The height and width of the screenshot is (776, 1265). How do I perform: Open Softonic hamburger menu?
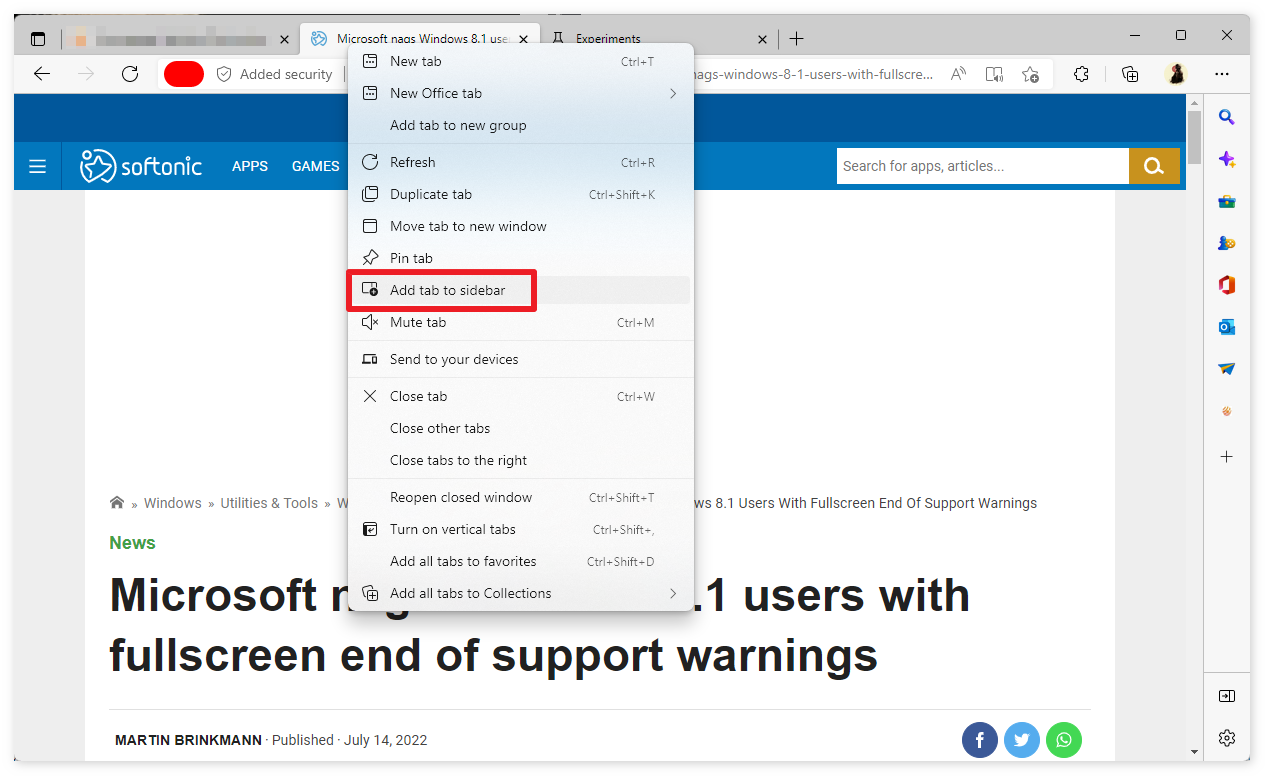[x=37, y=166]
